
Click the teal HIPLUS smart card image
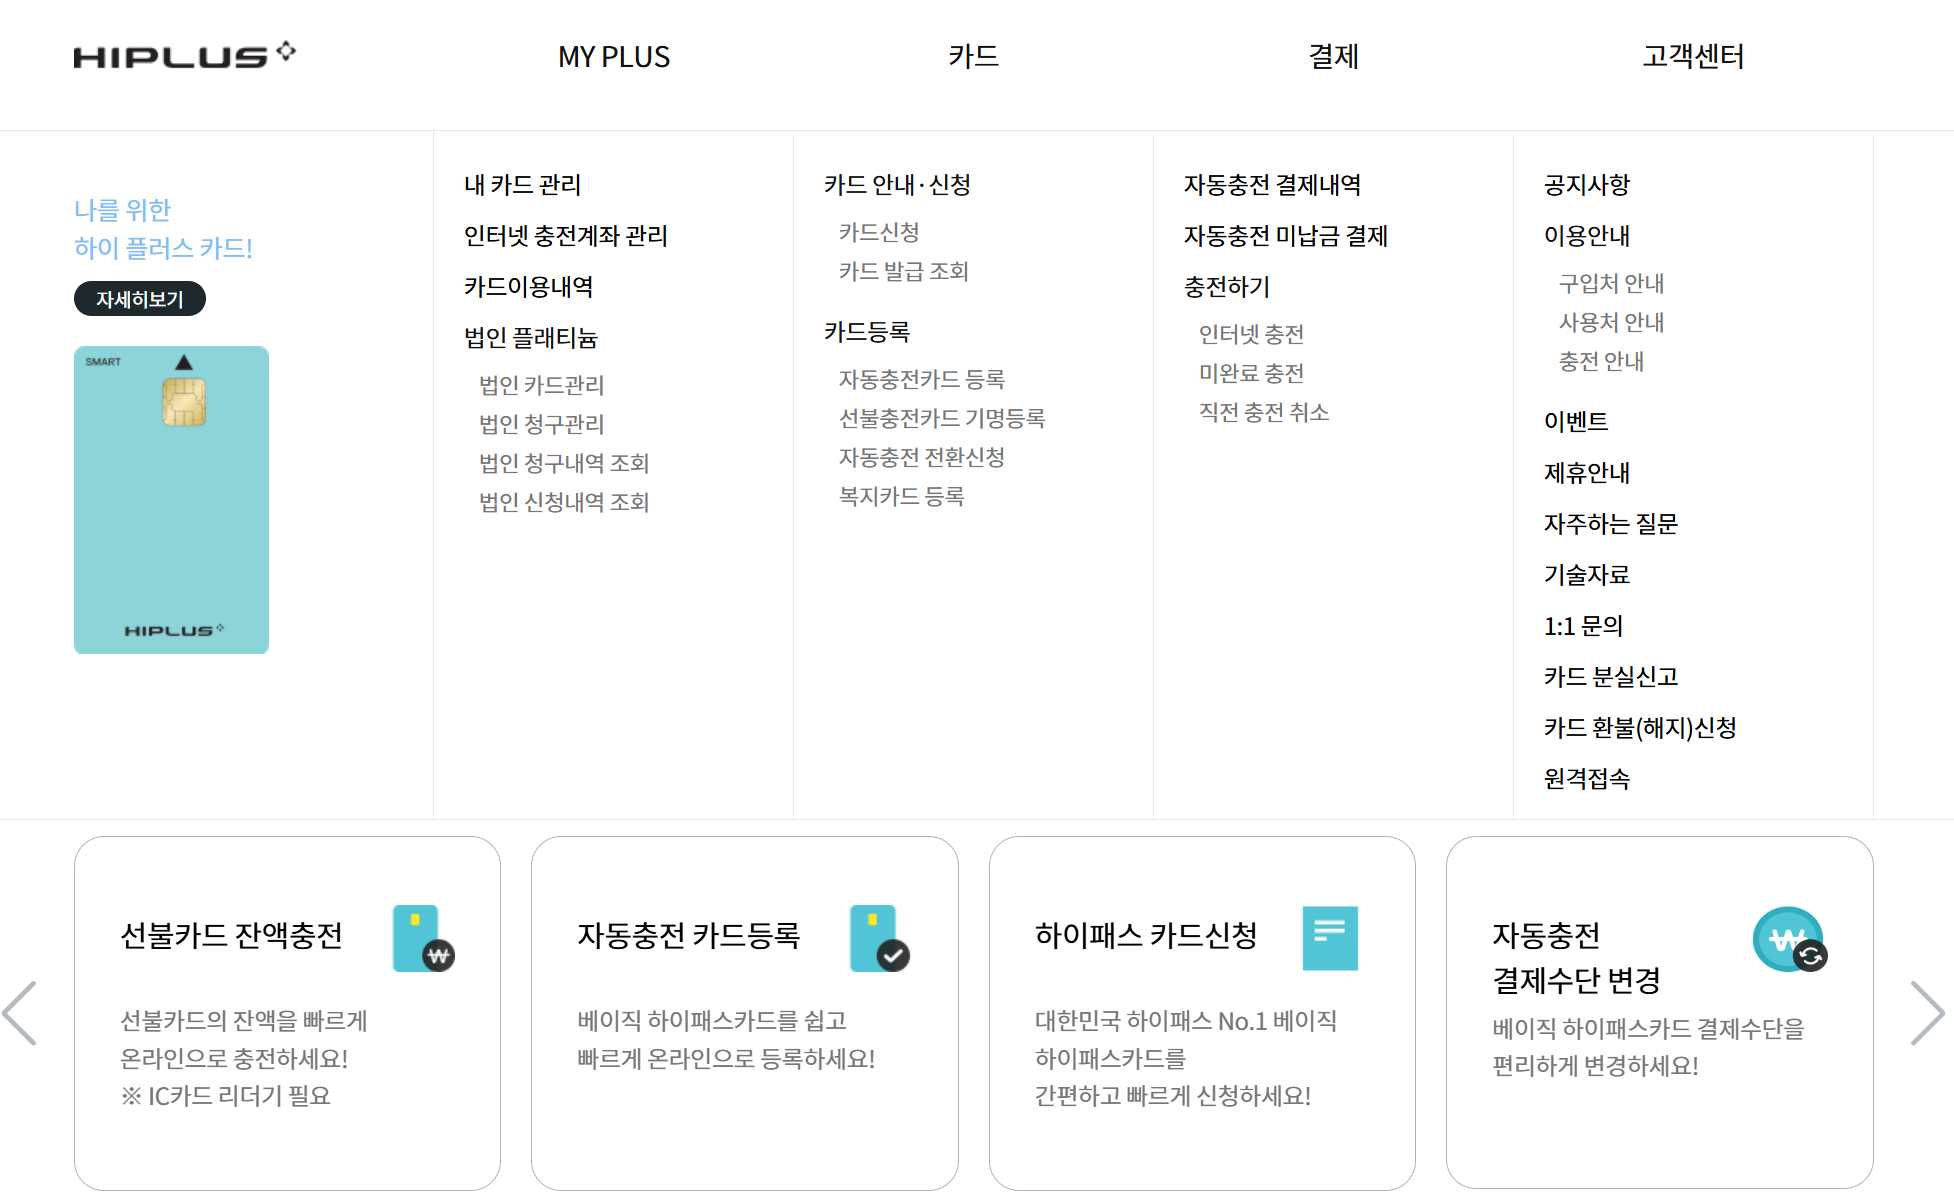point(171,500)
